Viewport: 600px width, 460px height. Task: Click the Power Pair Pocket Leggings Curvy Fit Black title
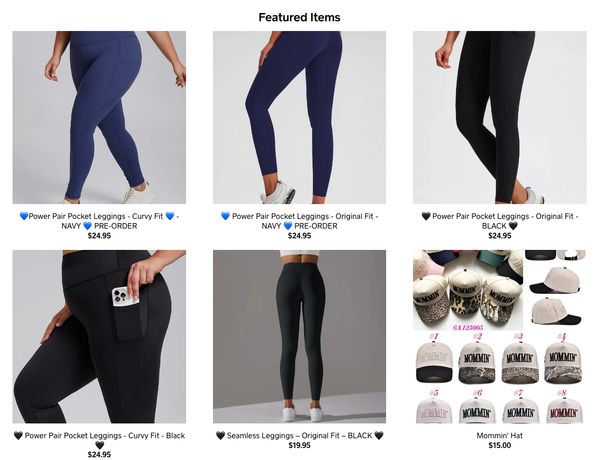99,440
